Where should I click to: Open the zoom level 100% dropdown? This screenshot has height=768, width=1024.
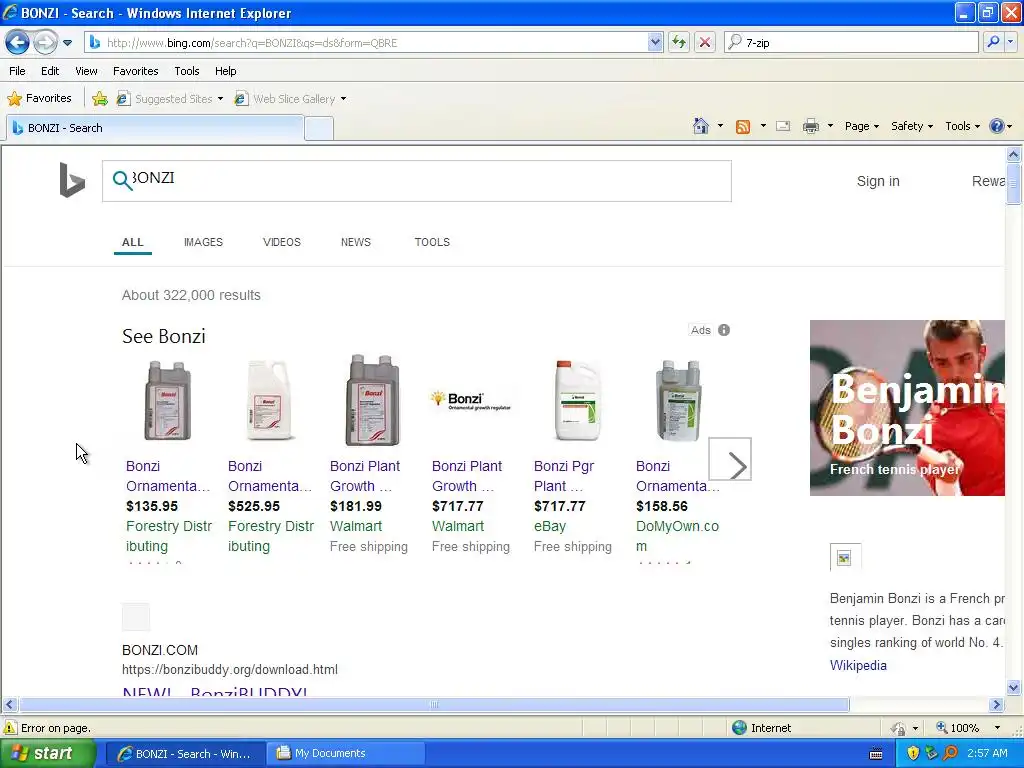pos(997,728)
